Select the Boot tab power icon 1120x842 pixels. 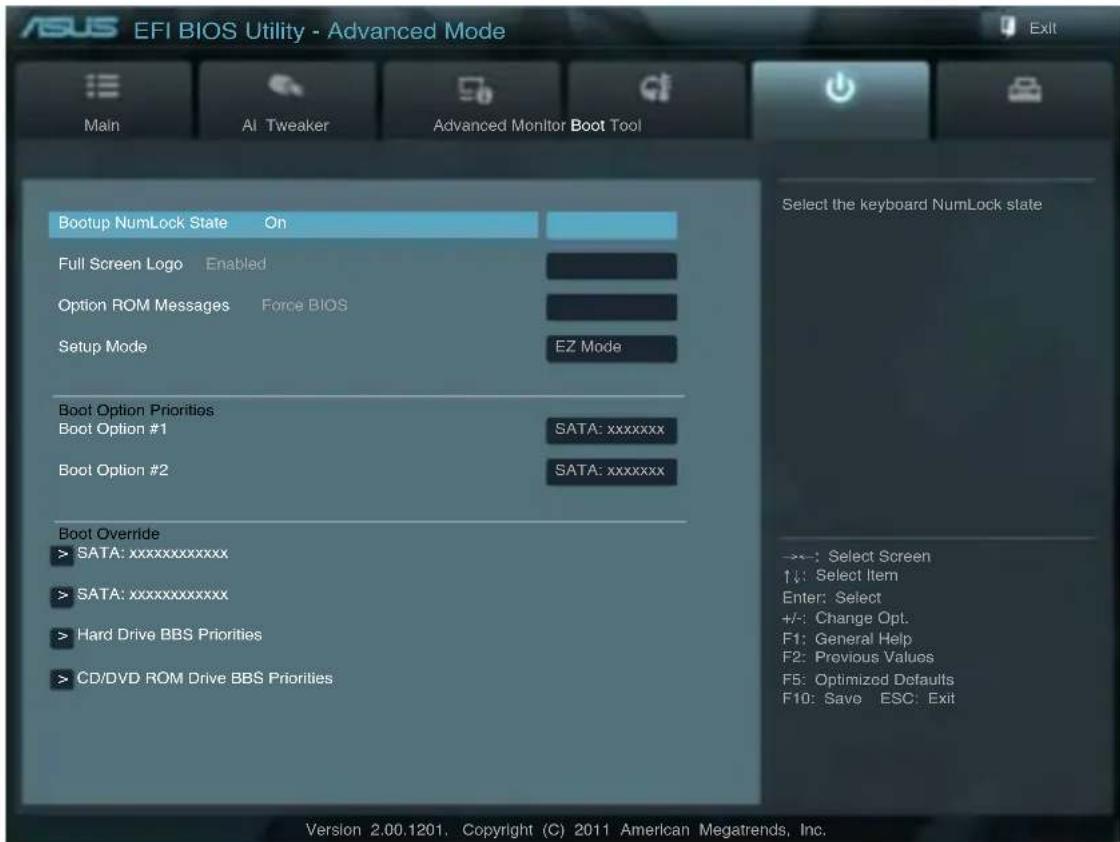tap(840, 88)
